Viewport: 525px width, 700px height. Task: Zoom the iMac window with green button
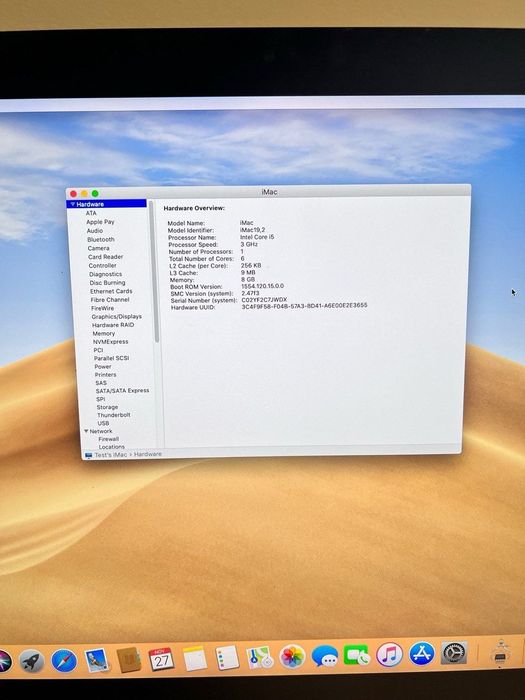tap(95, 193)
